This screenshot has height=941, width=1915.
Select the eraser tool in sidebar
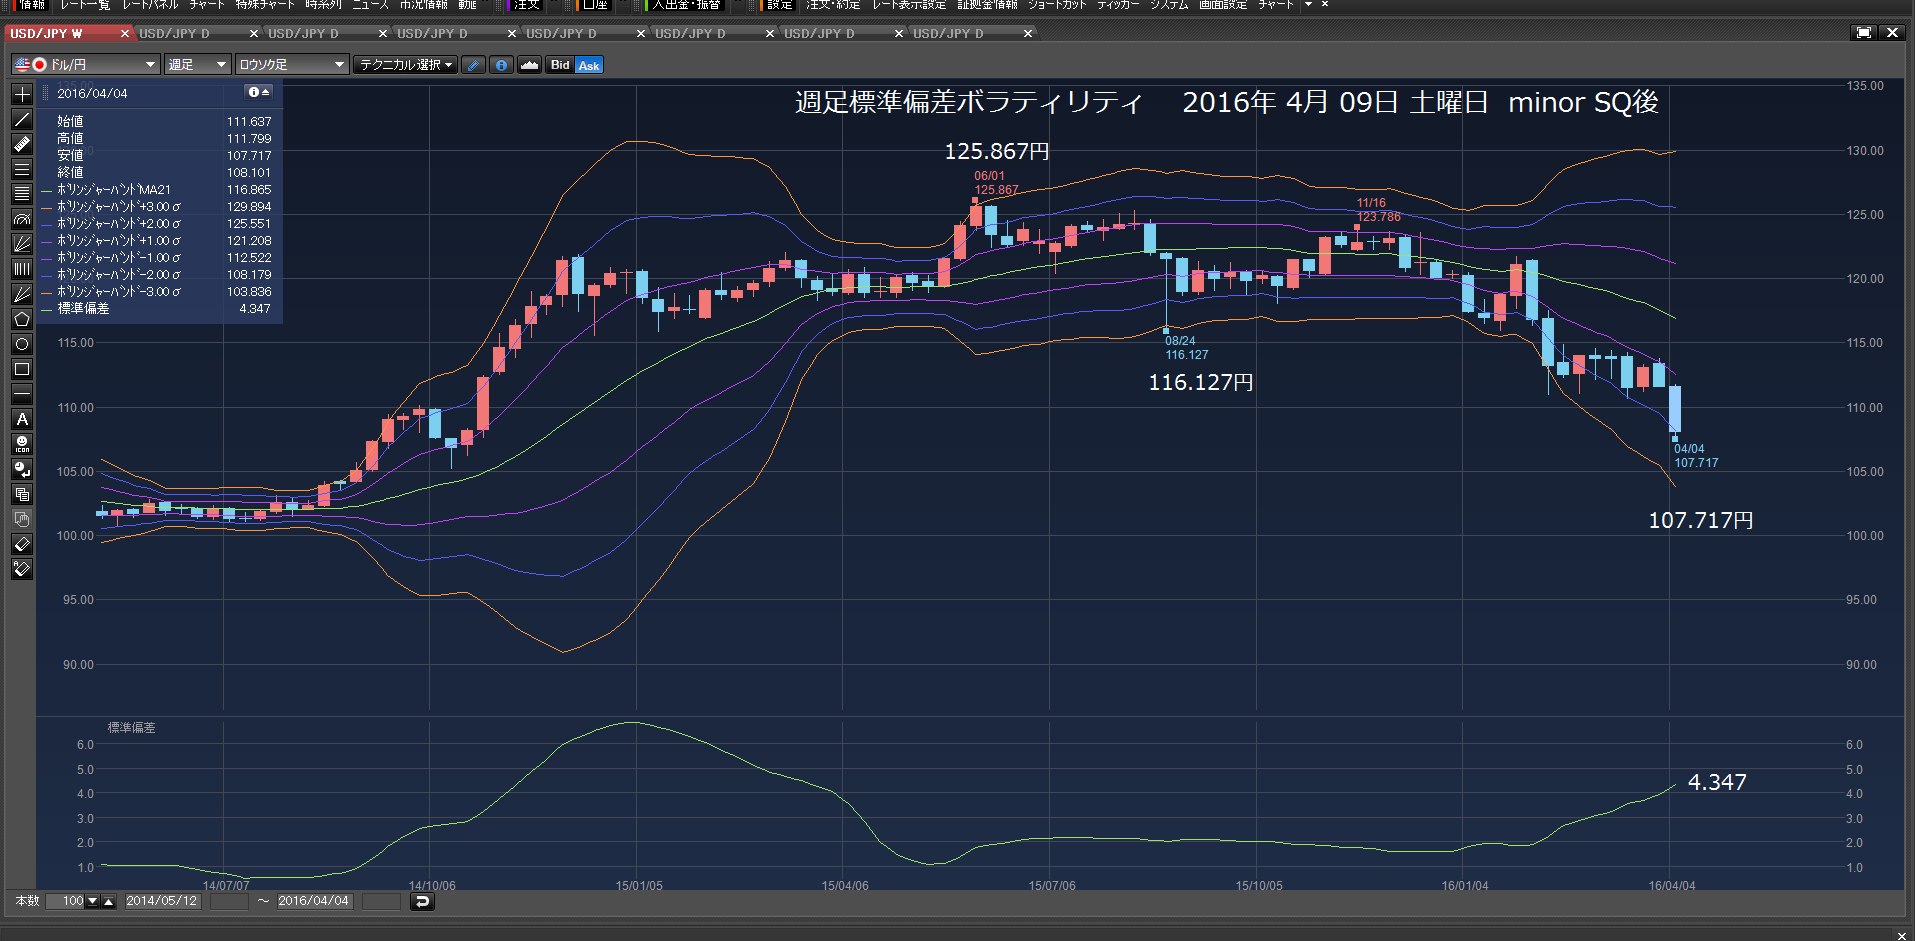tap(22, 544)
